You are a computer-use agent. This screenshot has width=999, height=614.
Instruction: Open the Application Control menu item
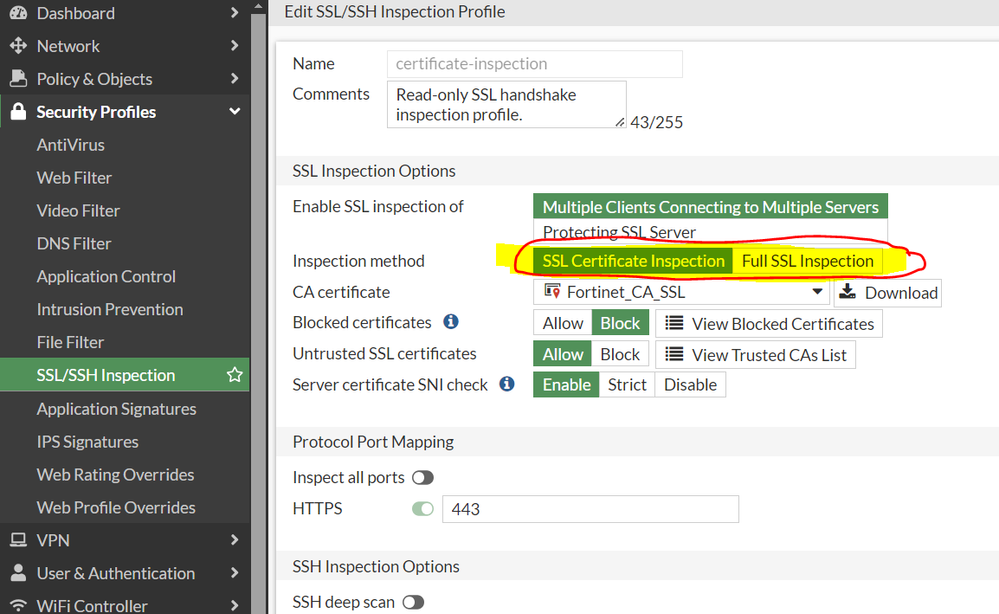coord(106,276)
